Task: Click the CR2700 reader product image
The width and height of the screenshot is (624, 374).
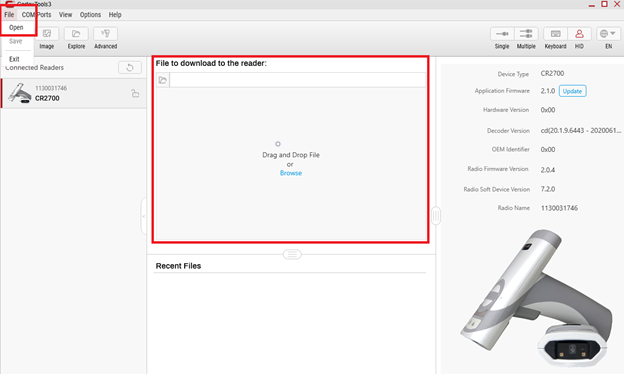Action: click(x=537, y=298)
